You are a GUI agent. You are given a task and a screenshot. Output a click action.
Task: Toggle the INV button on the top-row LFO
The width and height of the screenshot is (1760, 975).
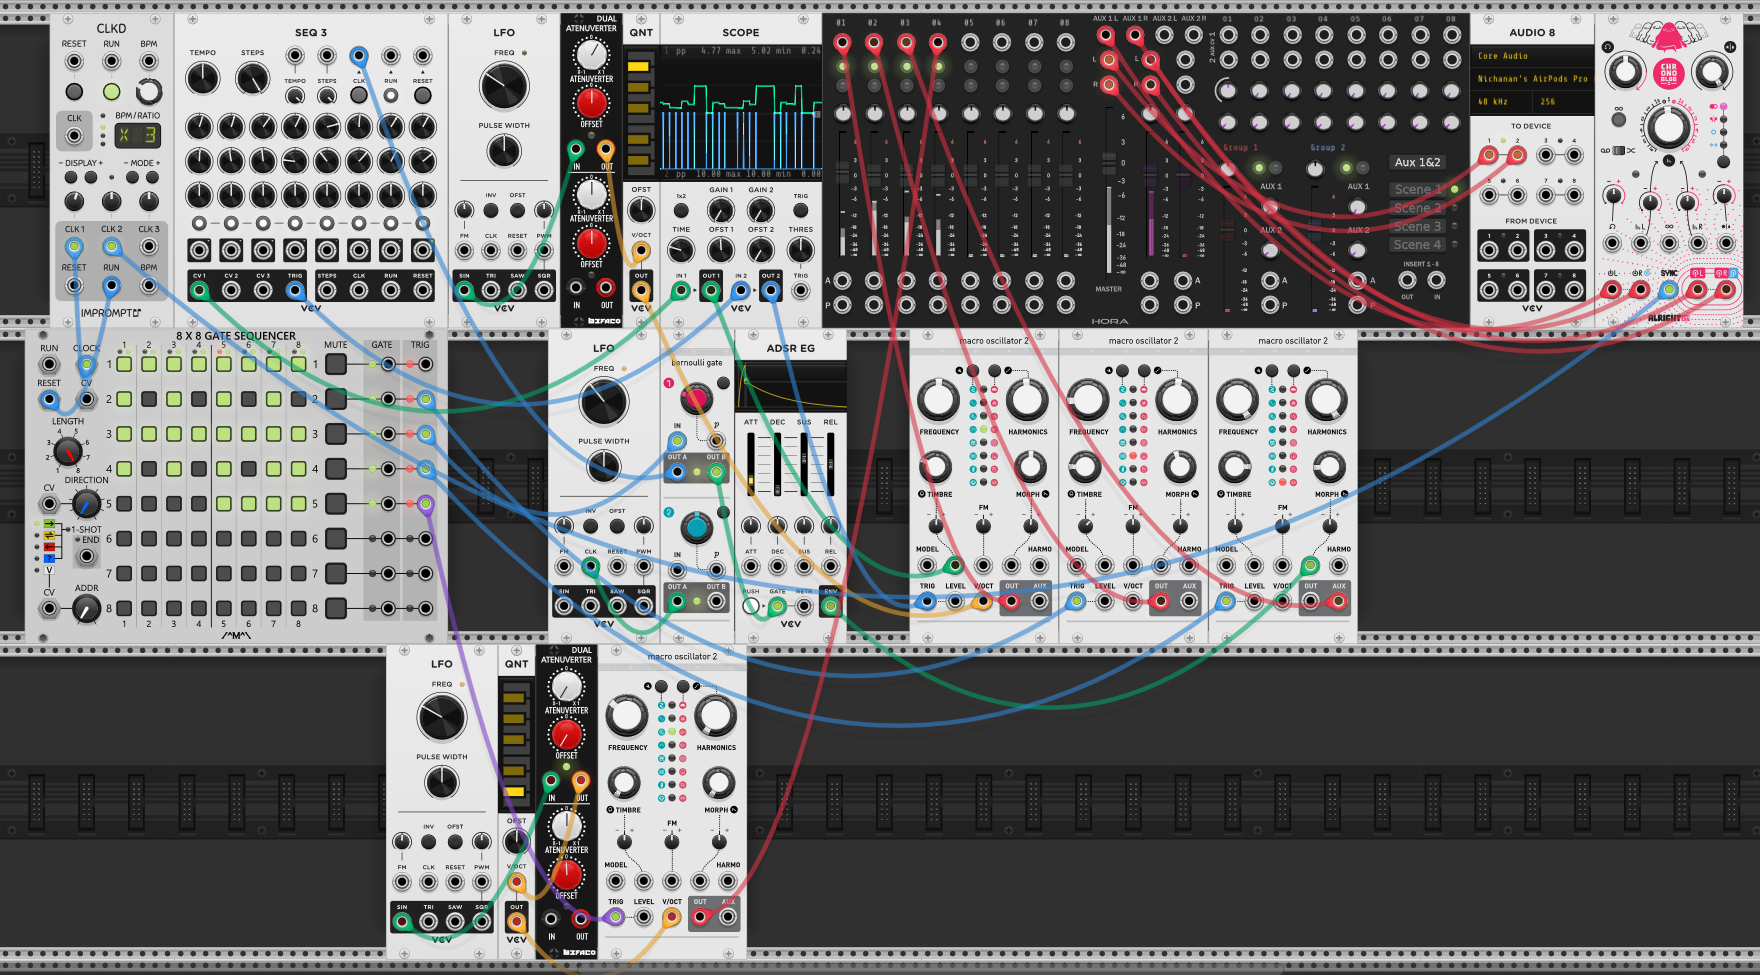tap(491, 211)
